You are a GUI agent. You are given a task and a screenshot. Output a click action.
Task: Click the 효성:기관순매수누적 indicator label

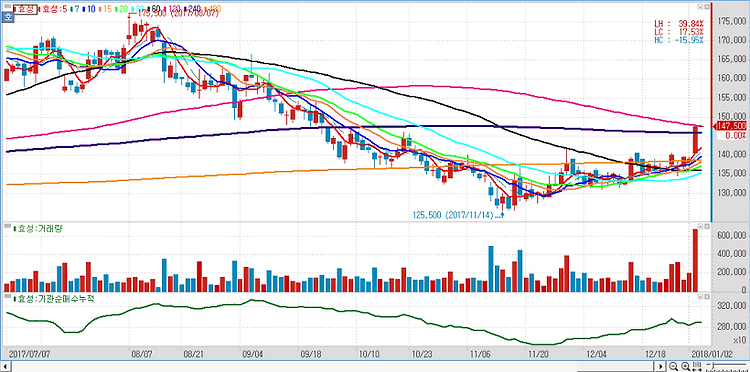coord(54,298)
